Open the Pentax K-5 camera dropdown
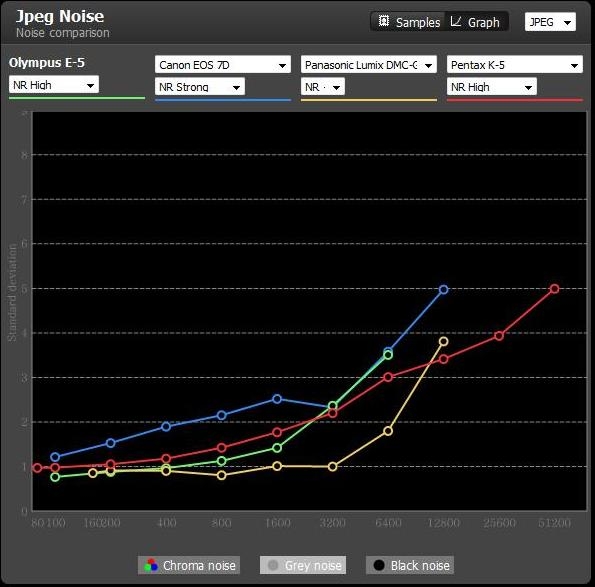 point(515,65)
